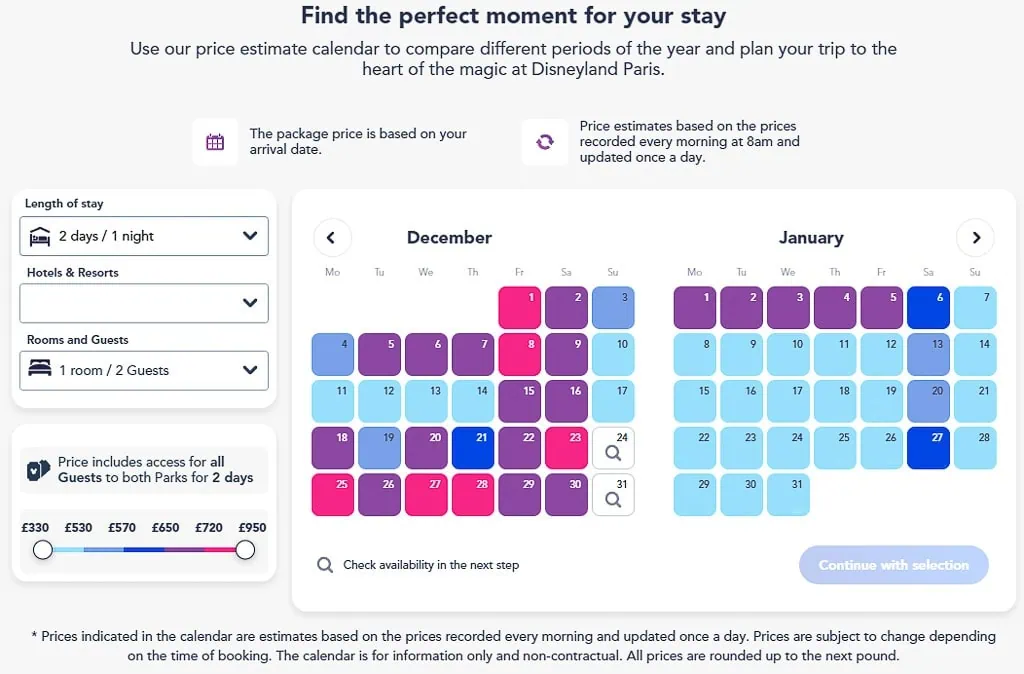Click Continue with selection button
1024x674 pixels.
point(893,565)
